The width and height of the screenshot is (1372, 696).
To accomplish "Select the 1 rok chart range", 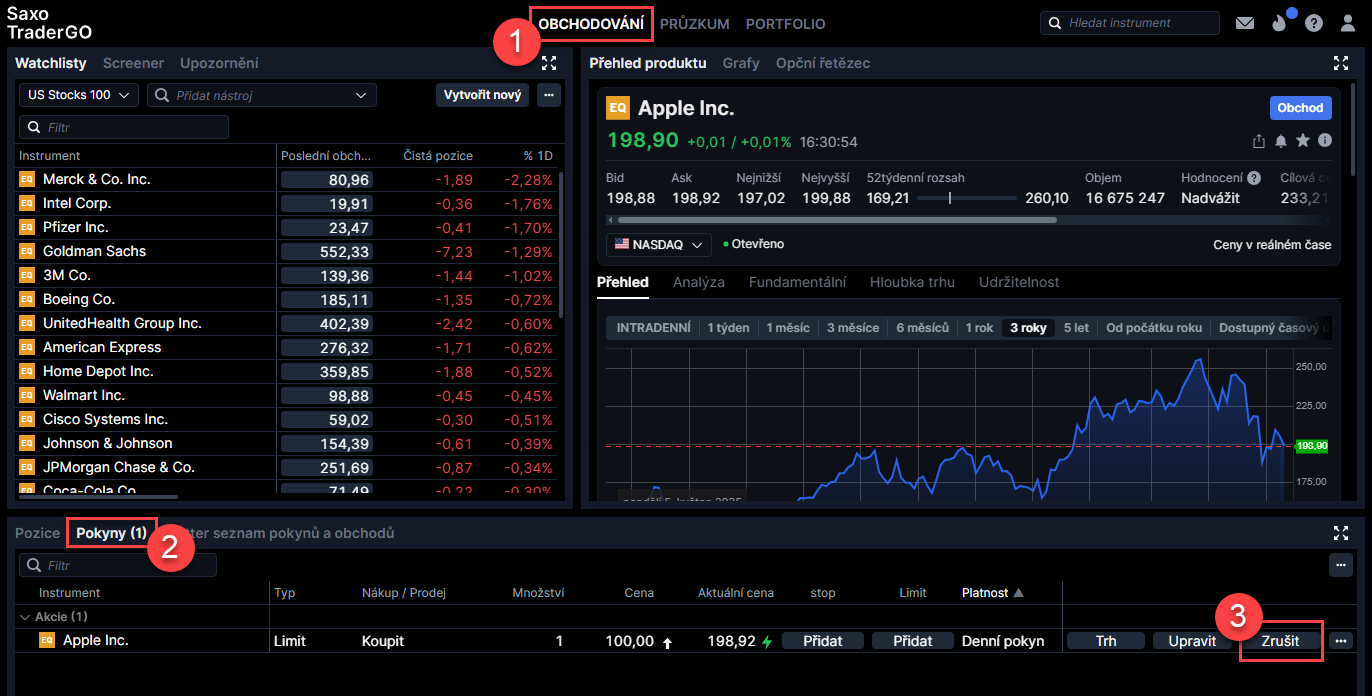I will [979, 328].
